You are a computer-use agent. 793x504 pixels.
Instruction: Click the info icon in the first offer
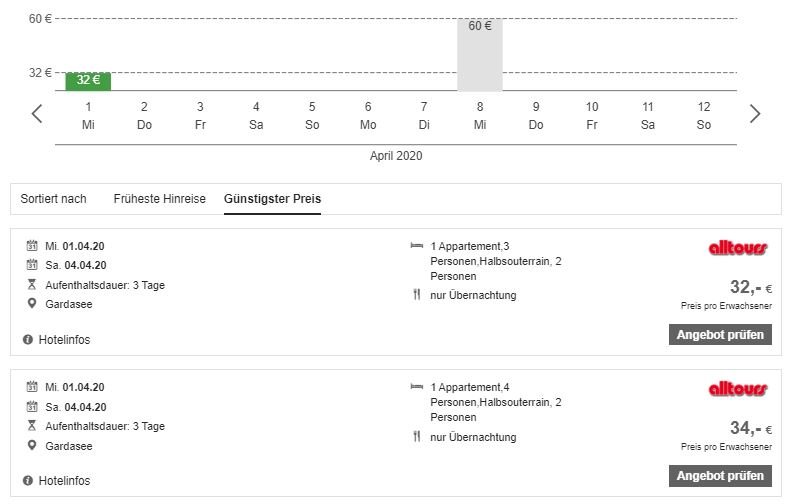click(28, 340)
